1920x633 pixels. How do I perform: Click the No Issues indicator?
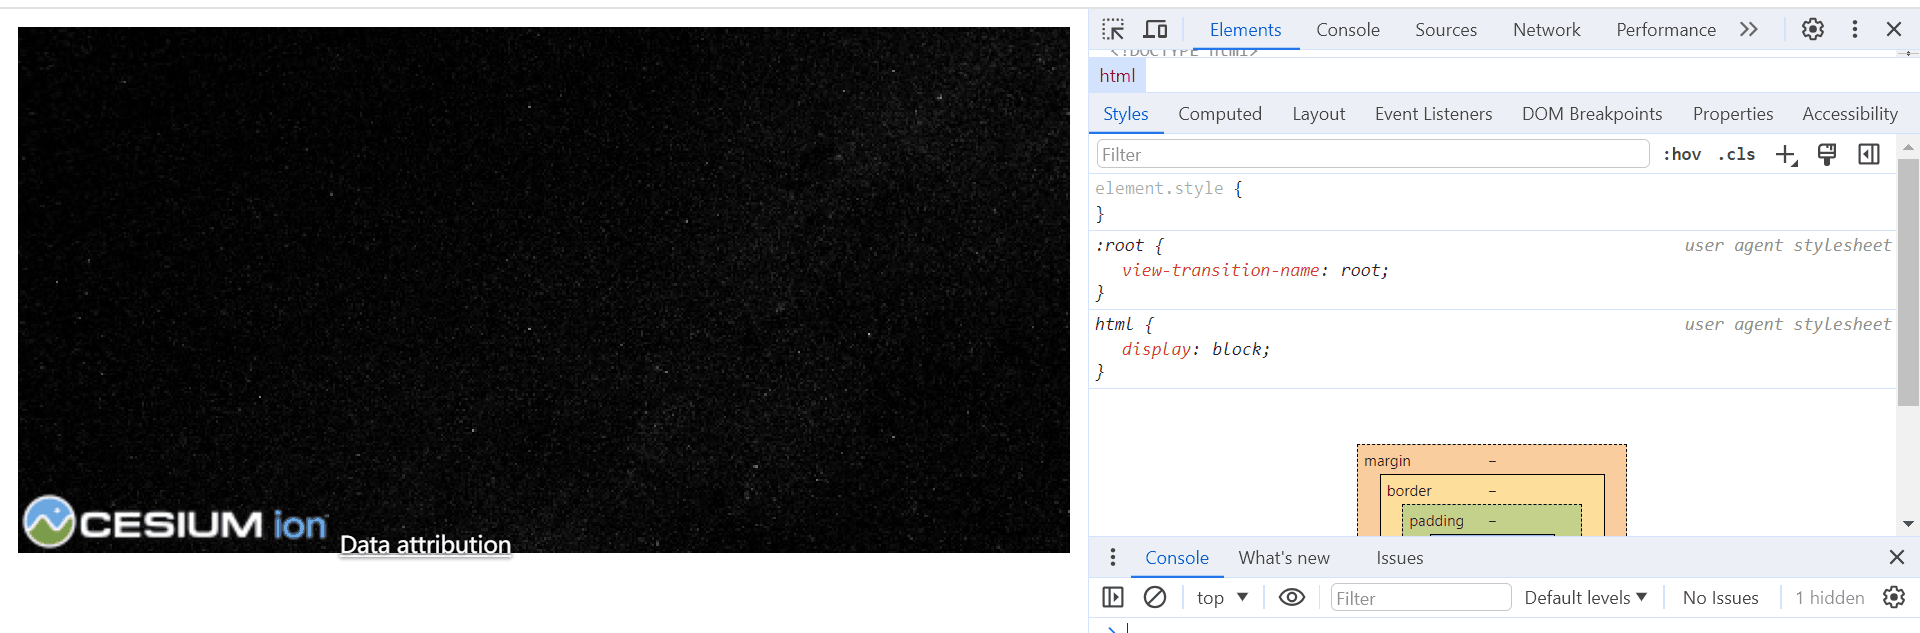click(1720, 598)
